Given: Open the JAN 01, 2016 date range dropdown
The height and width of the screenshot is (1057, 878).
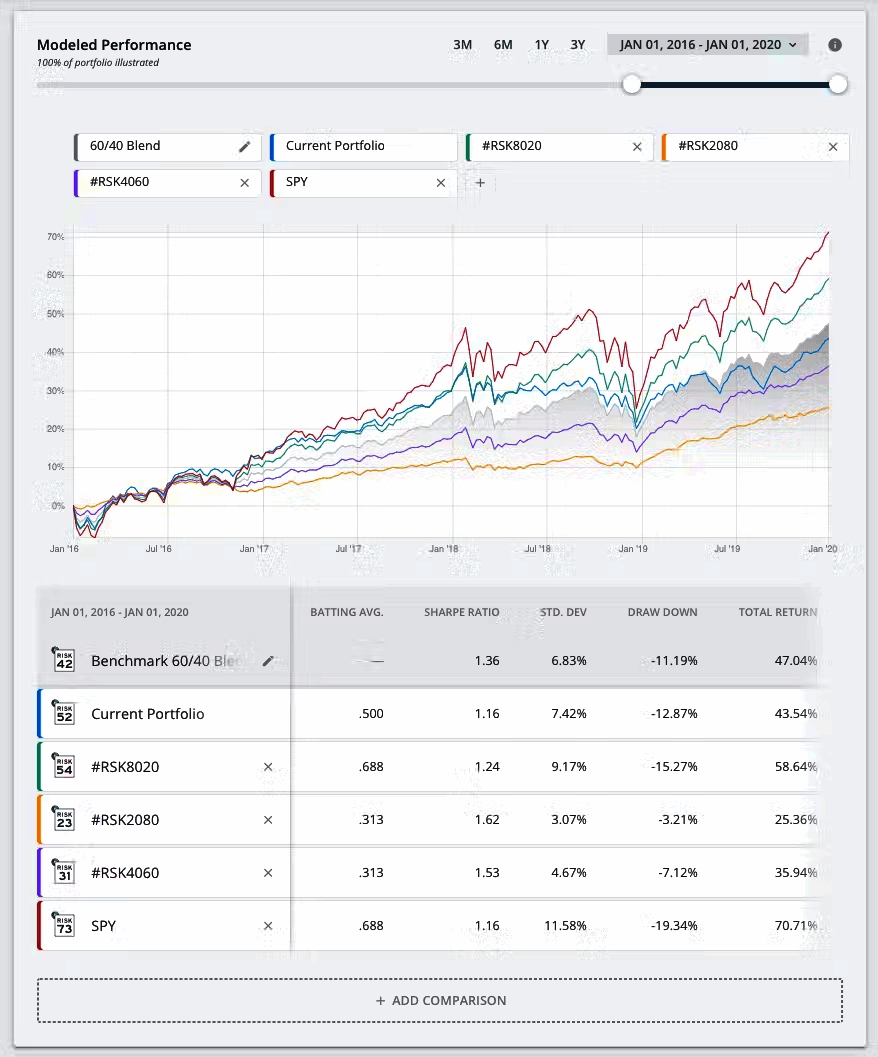Looking at the screenshot, I should (707, 45).
